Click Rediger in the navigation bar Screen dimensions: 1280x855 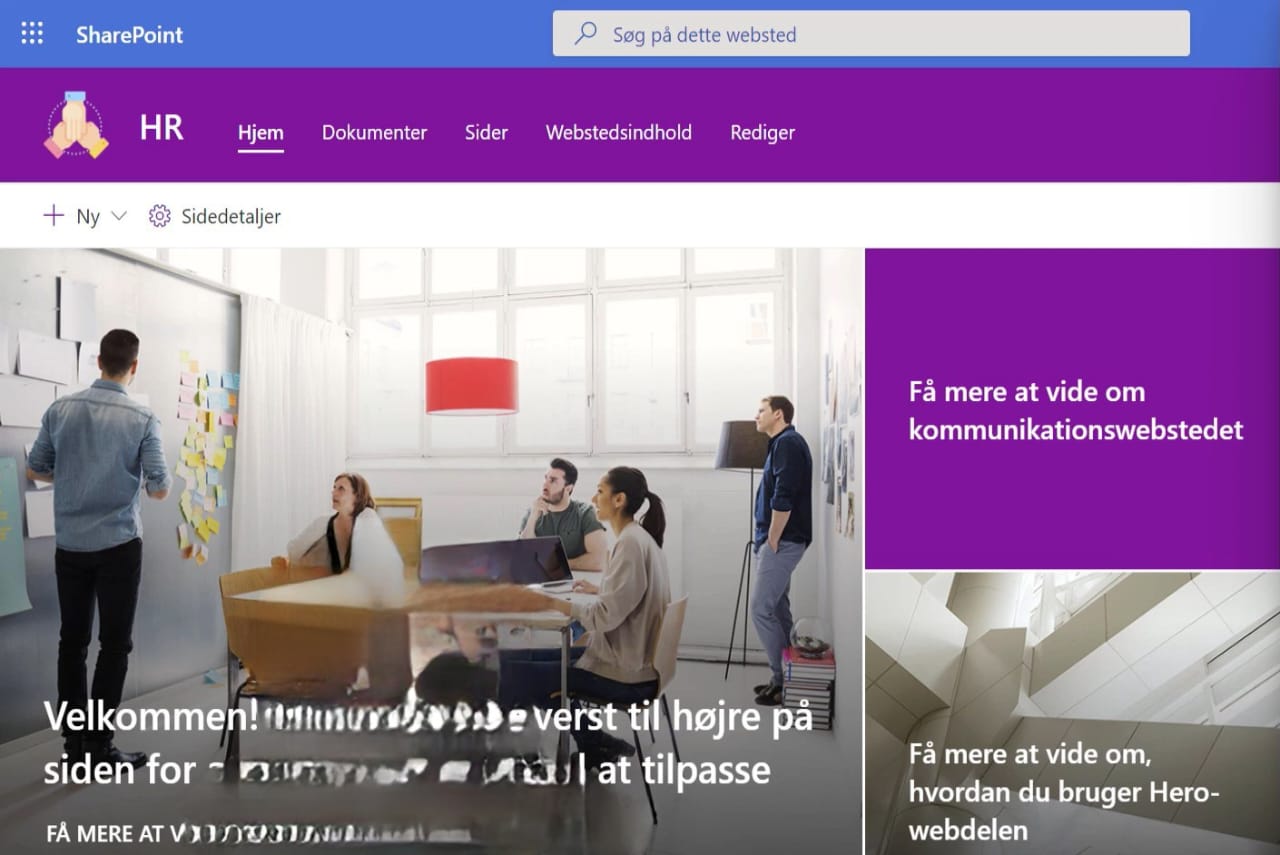(763, 132)
